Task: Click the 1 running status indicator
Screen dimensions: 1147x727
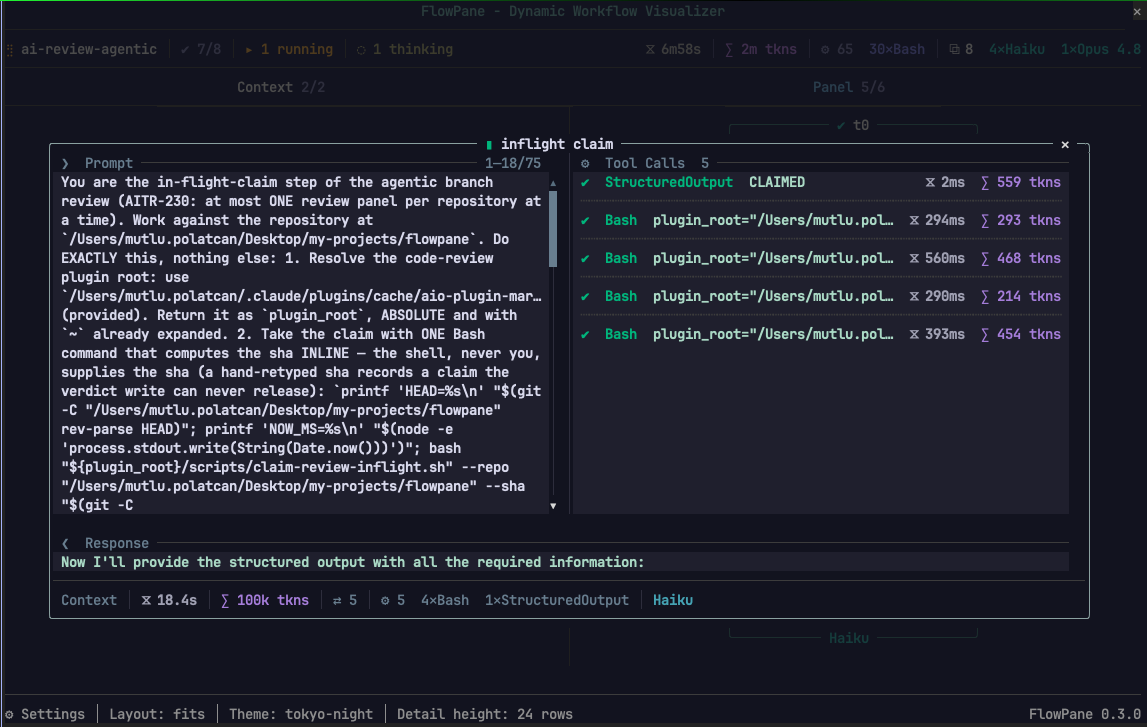Action: click(289, 49)
